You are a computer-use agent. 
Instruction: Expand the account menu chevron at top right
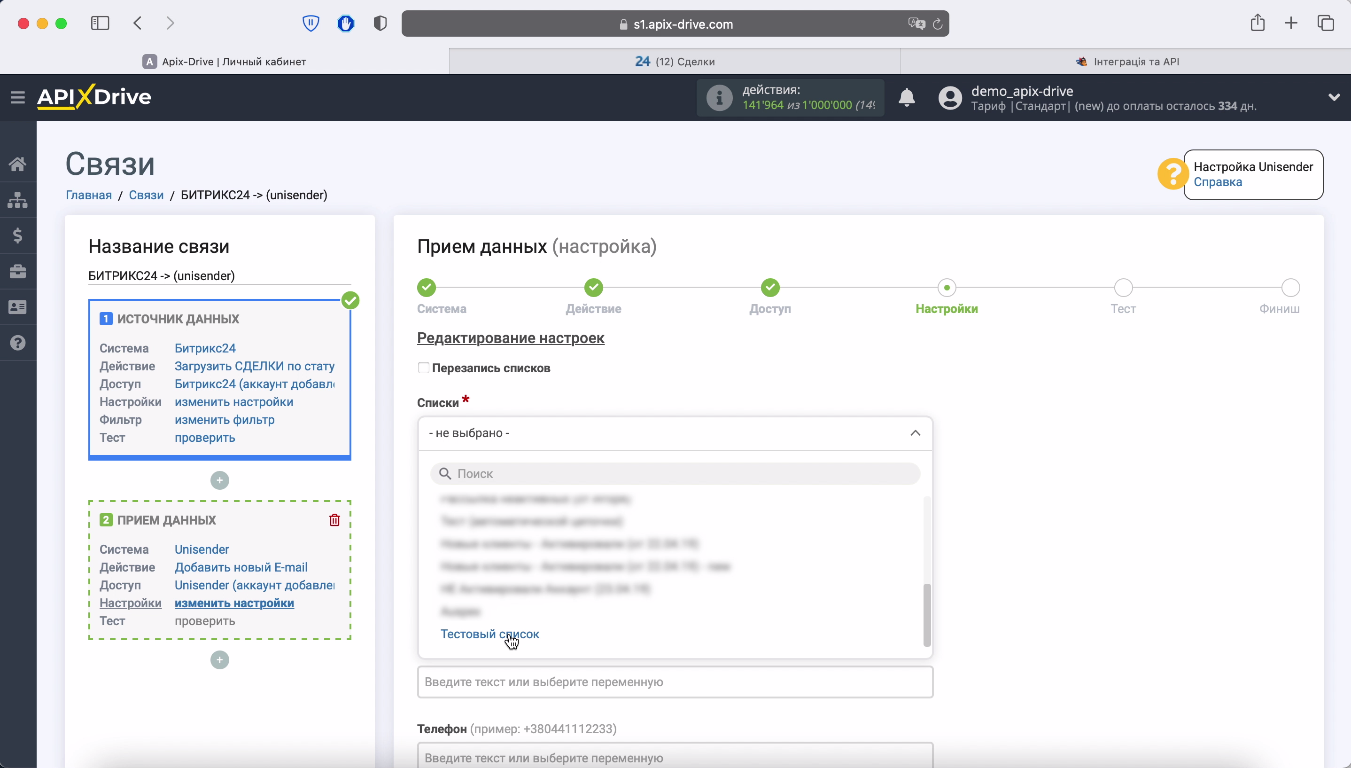[x=1333, y=97]
